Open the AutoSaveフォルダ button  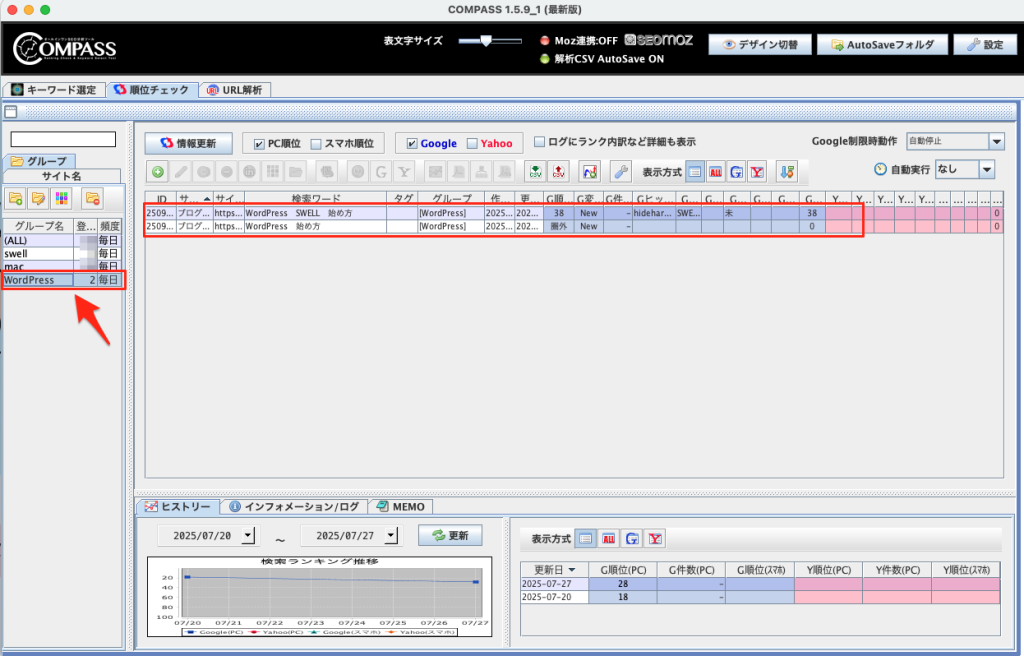tap(880, 45)
